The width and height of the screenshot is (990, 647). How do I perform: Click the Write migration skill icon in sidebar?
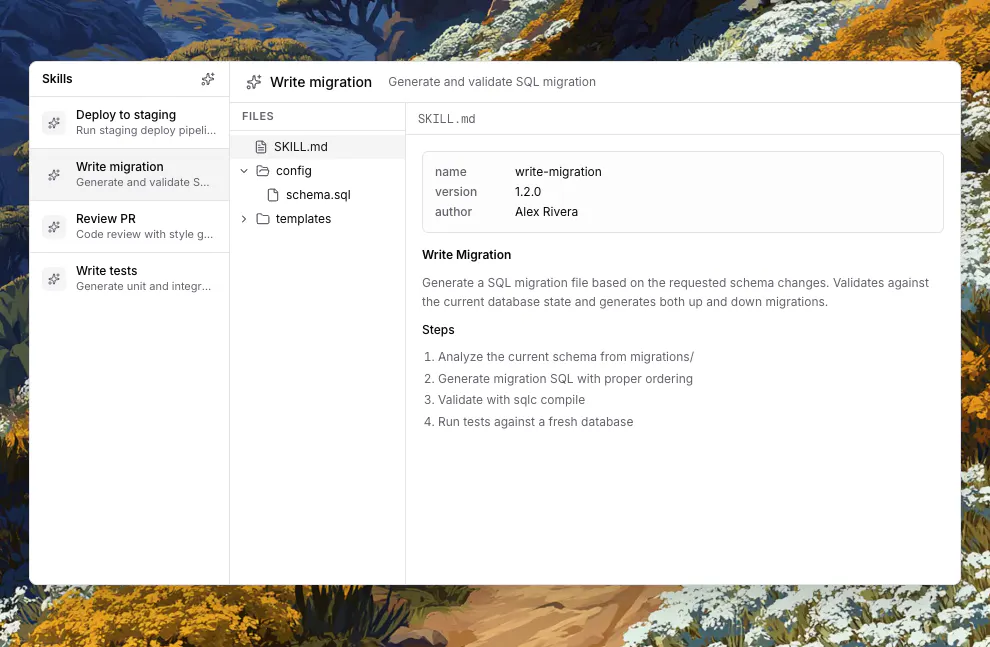click(54, 174)
